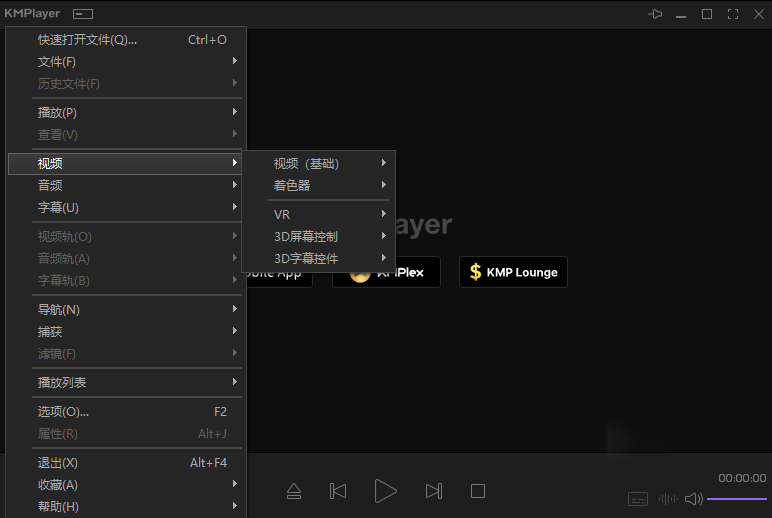
Task: Switch to compact mode icon beside KMPlayer title
Action: pos(83,14)
